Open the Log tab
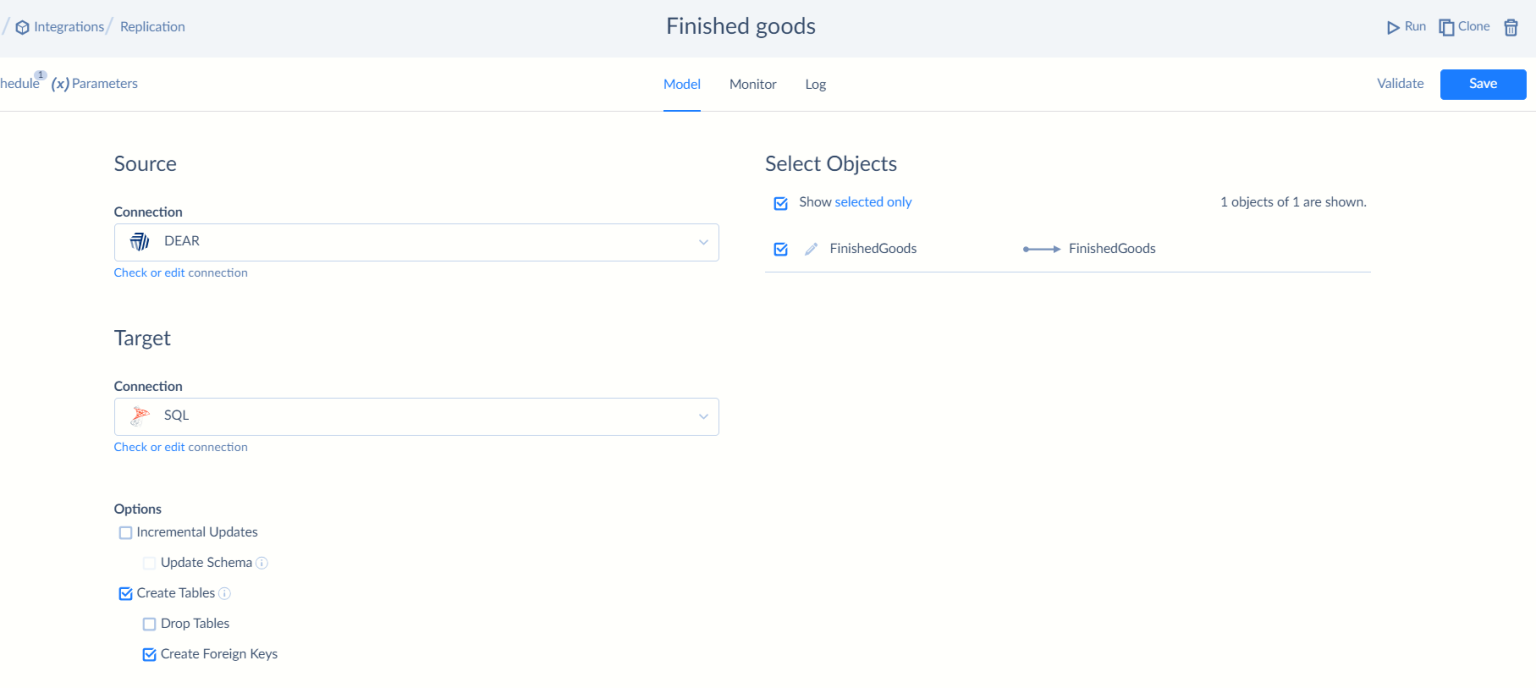1536x688 pixels. tap(815, 84)
